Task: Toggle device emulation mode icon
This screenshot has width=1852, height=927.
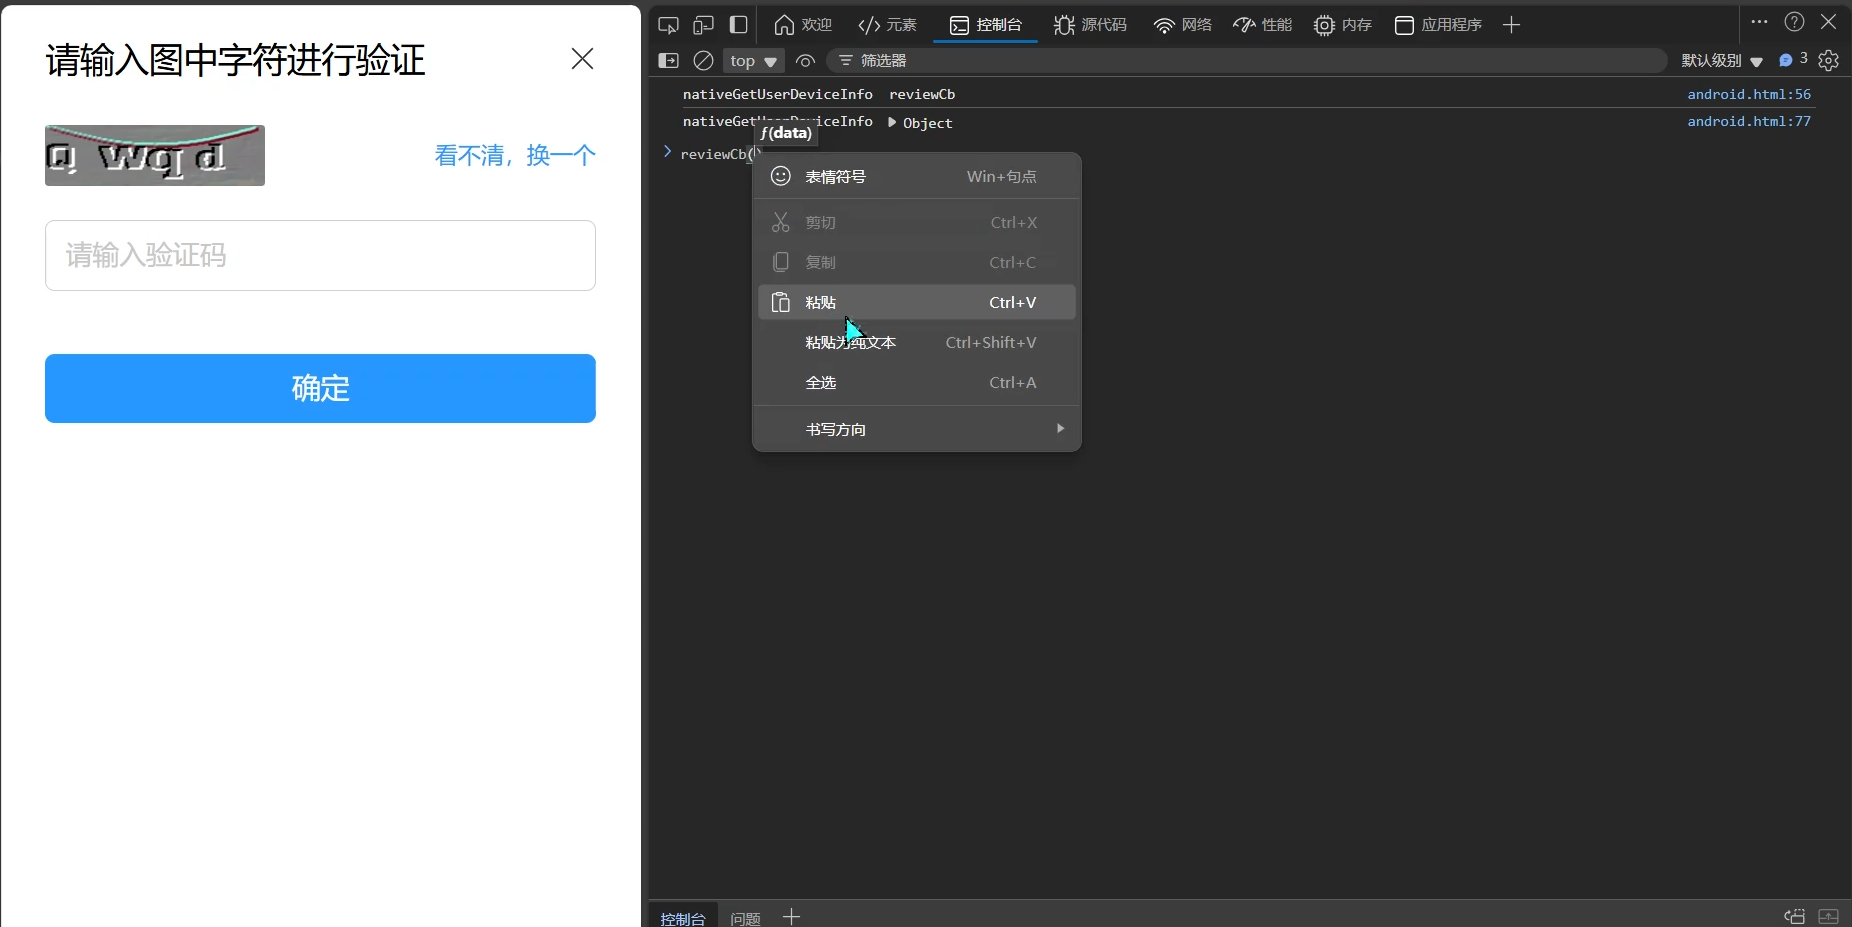Action: (703, 25)
